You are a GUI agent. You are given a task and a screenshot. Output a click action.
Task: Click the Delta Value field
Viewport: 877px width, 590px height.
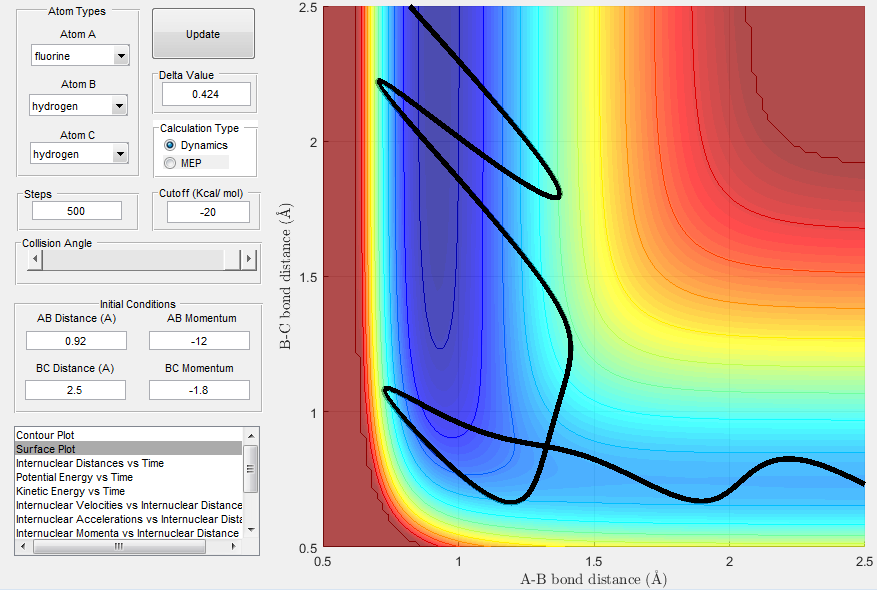click(206, 94)
